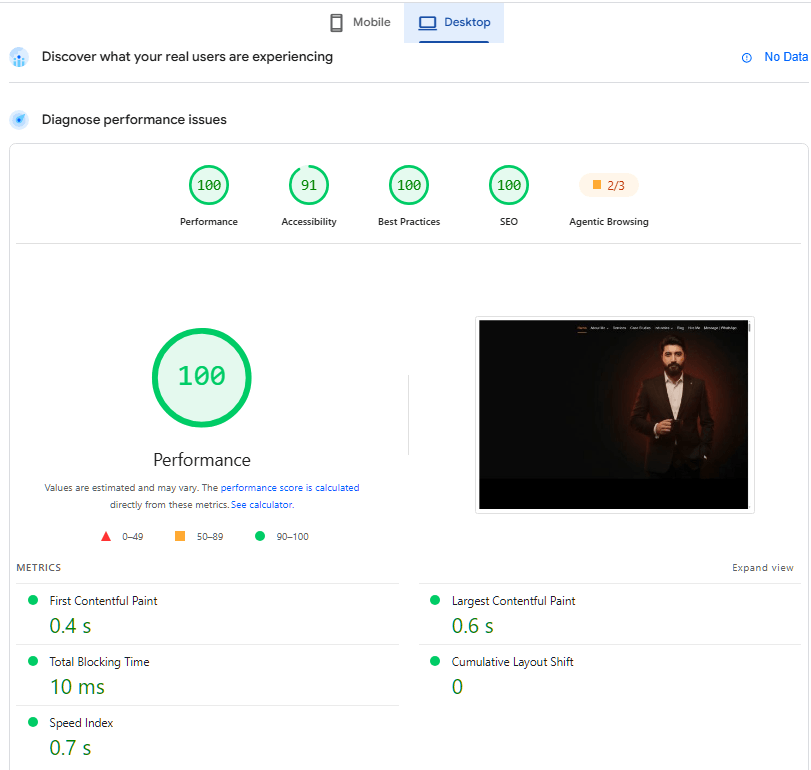This screenshot has width=811, height=770.
Task: Open the 'See calculator' link
Action: pos(262,505)
